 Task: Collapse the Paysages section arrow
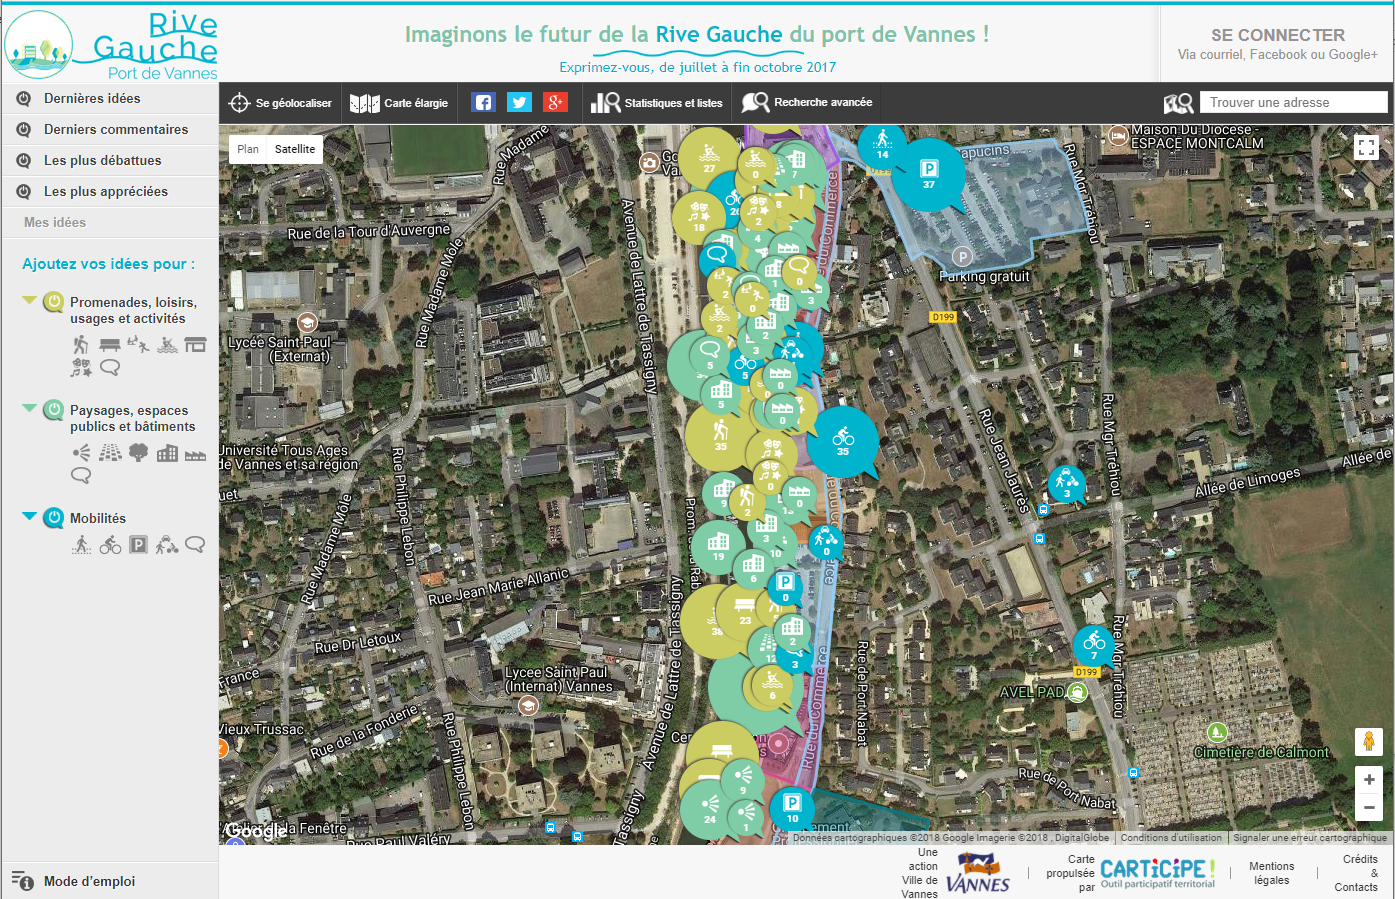[29, 408]
